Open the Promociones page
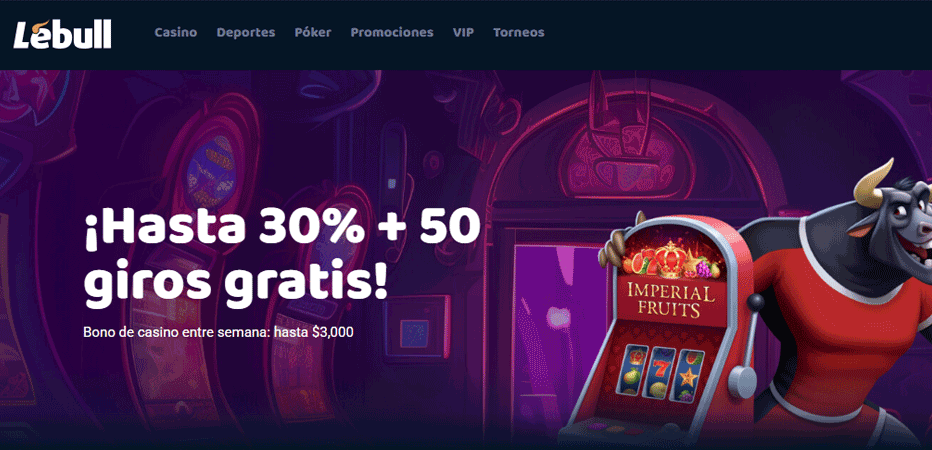The height and width of the screenshot is (450, 932). point(392,33)
